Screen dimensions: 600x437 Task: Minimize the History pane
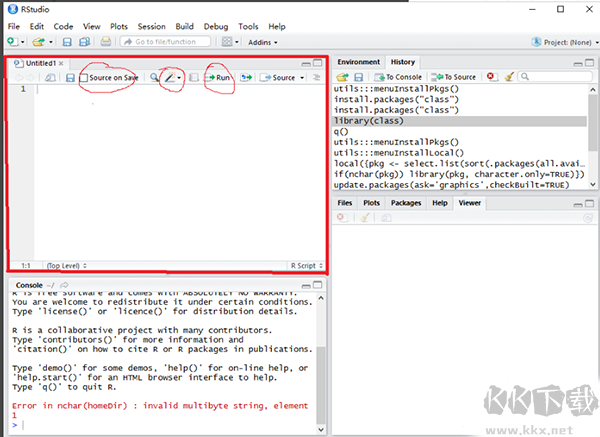click(578, 64)
